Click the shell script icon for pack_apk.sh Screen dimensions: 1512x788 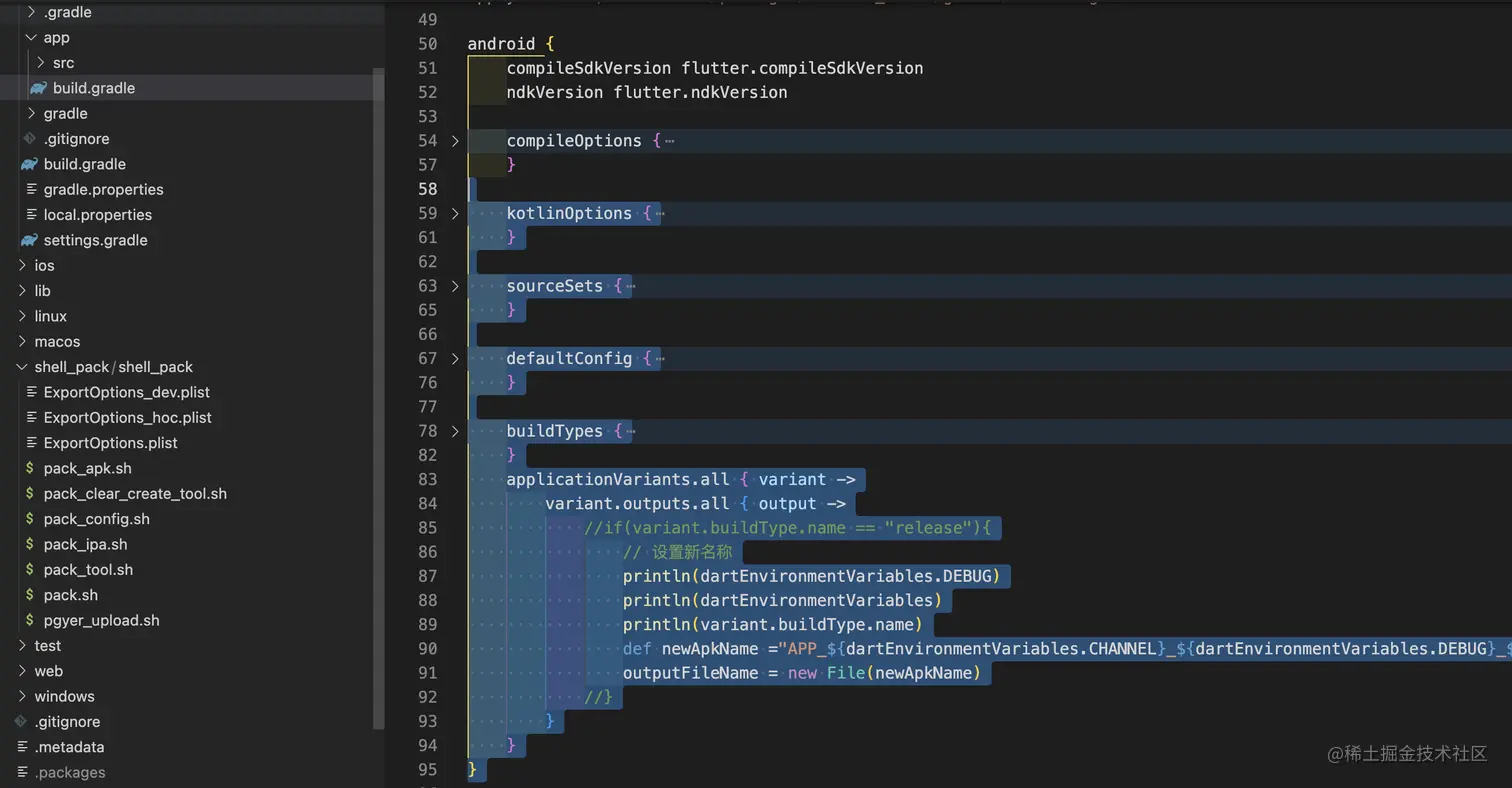point(30,468)
